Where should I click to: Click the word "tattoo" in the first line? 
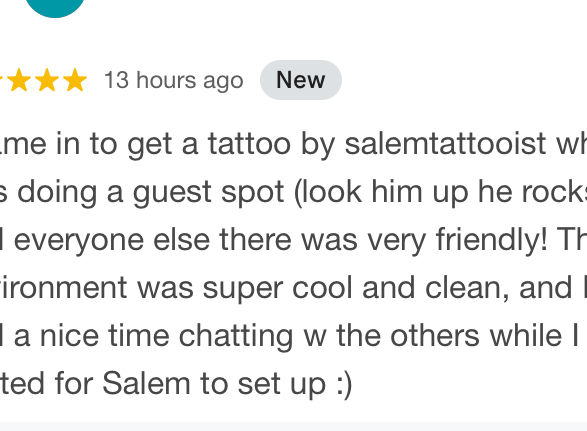(x=249, y=144)
